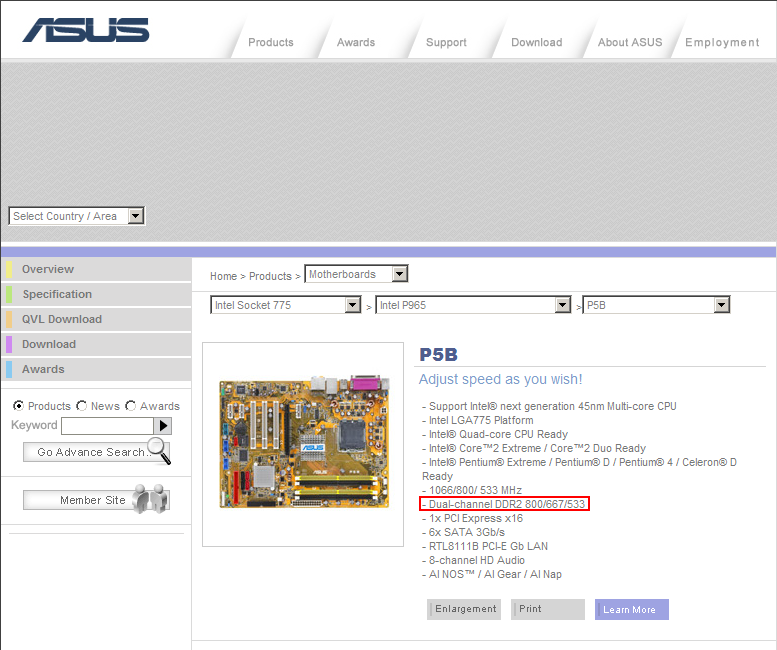The image size is (777, 650).
Task: Open the P5B model dropdown
Action: [x=656, y=305]
